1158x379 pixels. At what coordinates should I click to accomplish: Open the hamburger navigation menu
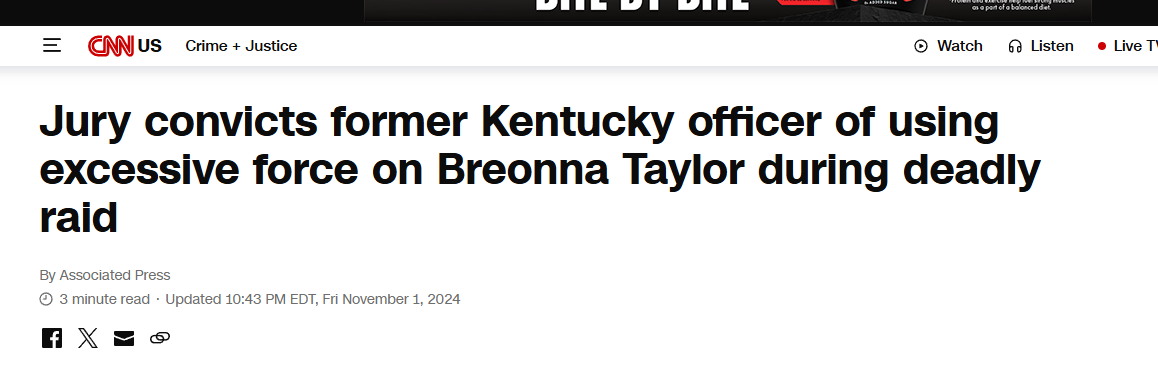52,46
